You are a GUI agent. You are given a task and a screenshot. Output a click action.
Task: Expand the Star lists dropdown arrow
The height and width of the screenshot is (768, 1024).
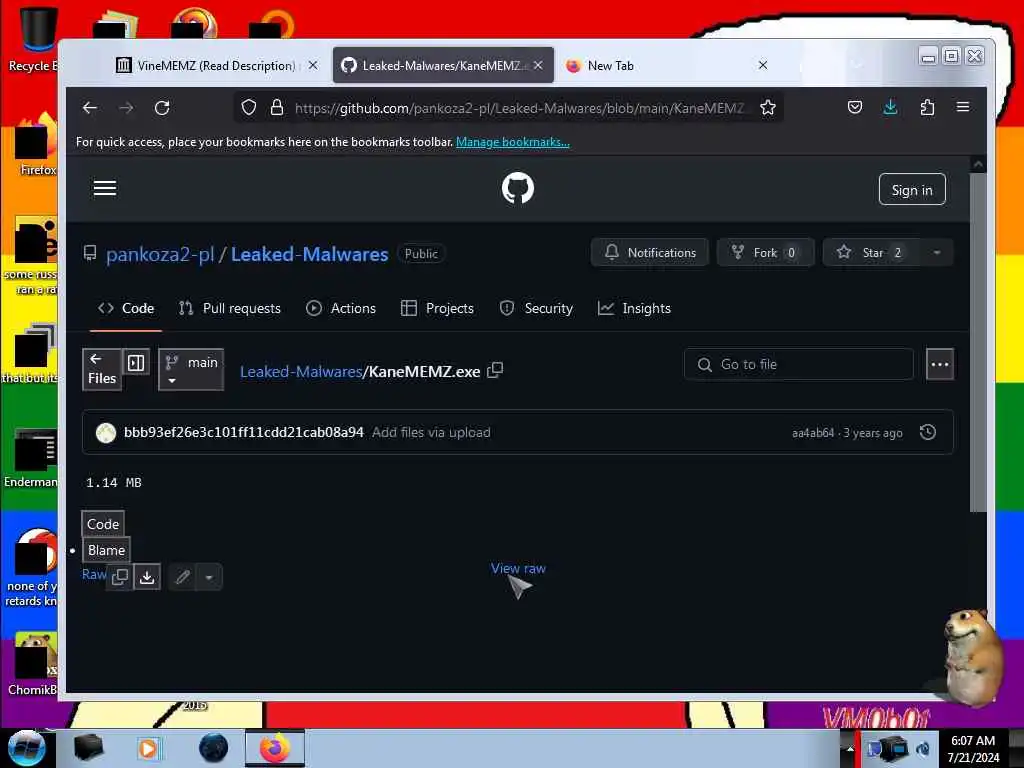click(937, 253)
